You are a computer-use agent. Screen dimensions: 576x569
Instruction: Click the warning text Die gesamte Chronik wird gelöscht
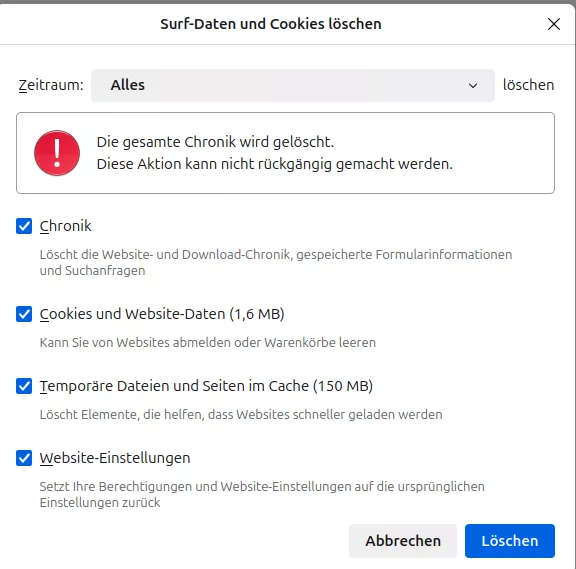[215, 142]
